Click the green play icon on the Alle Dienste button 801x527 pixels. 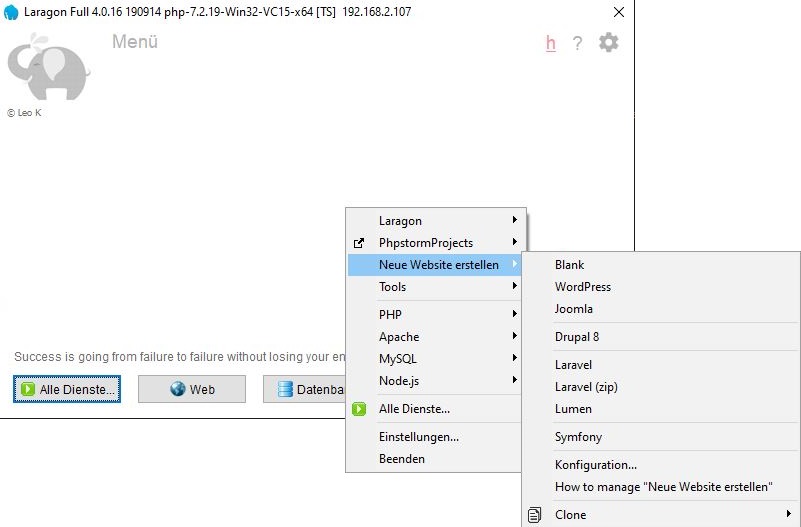pos(28,389)
